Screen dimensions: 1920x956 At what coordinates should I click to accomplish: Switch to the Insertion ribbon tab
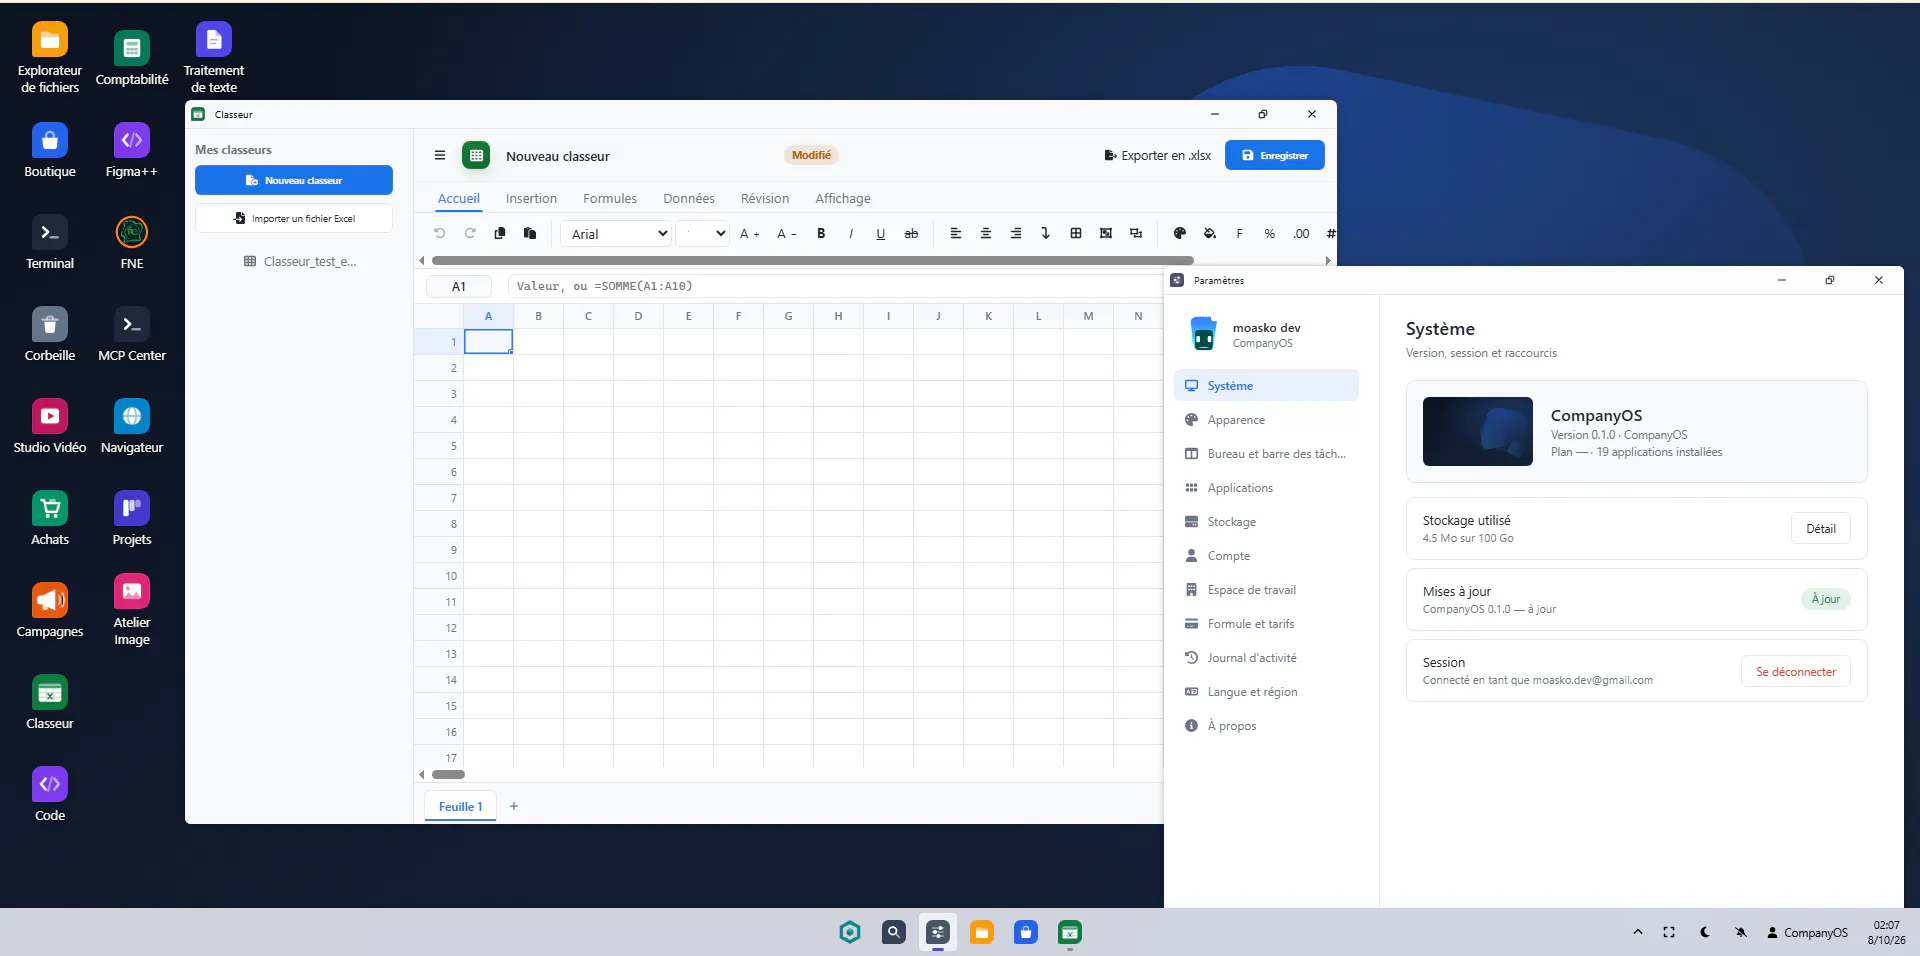coord(531,198)
